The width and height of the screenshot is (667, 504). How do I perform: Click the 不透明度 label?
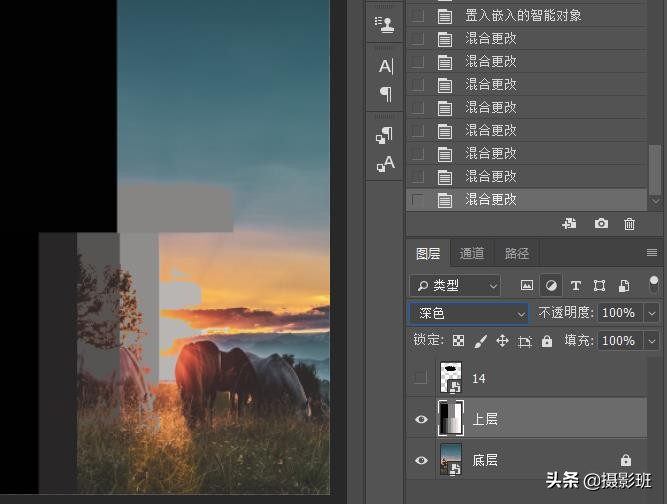click(x=566, y=313)
